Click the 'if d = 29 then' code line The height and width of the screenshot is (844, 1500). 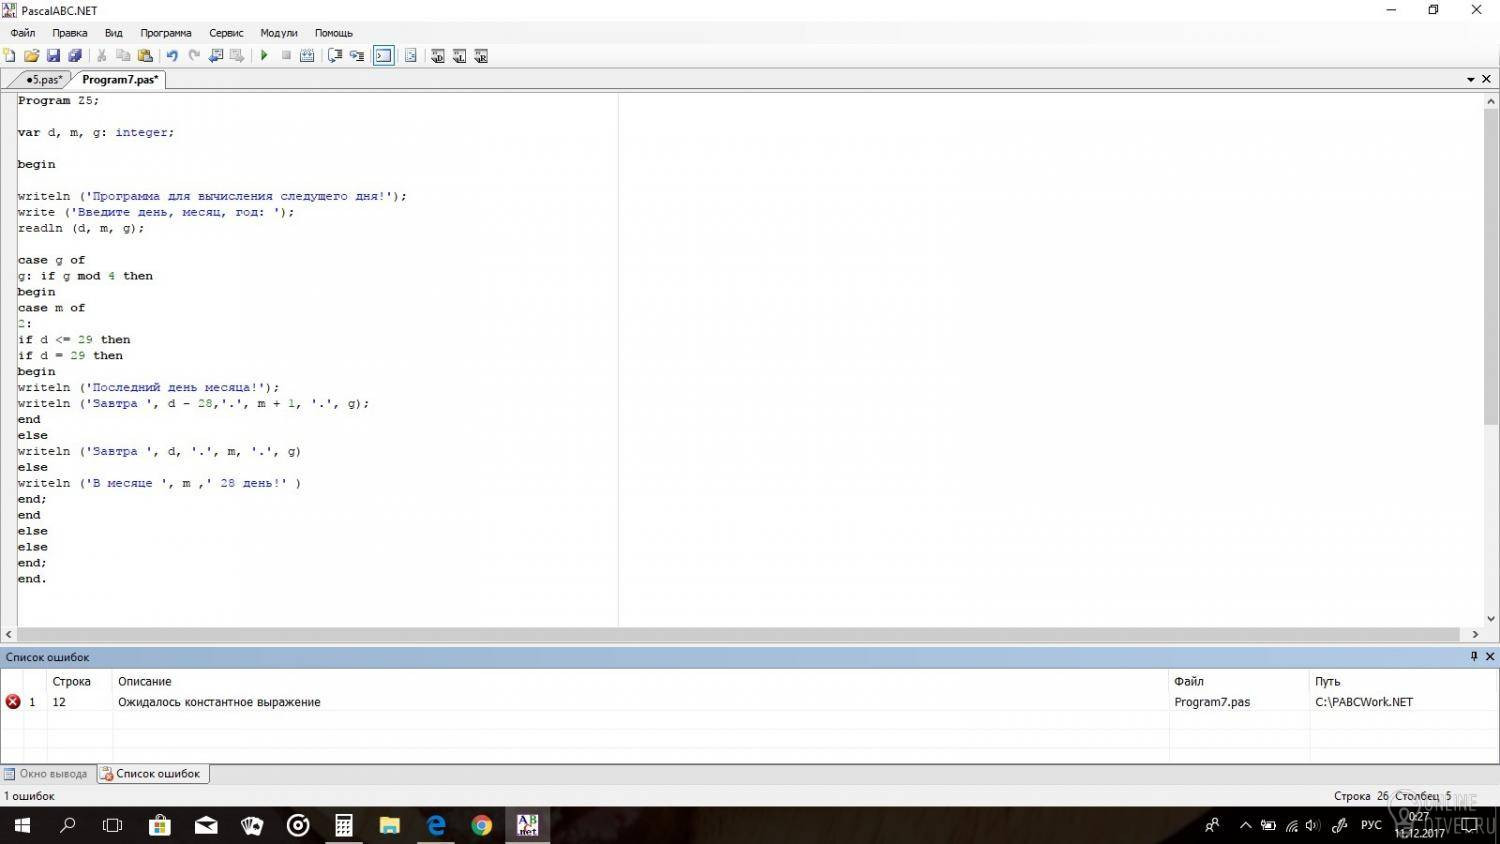click(x=70, y=356)
